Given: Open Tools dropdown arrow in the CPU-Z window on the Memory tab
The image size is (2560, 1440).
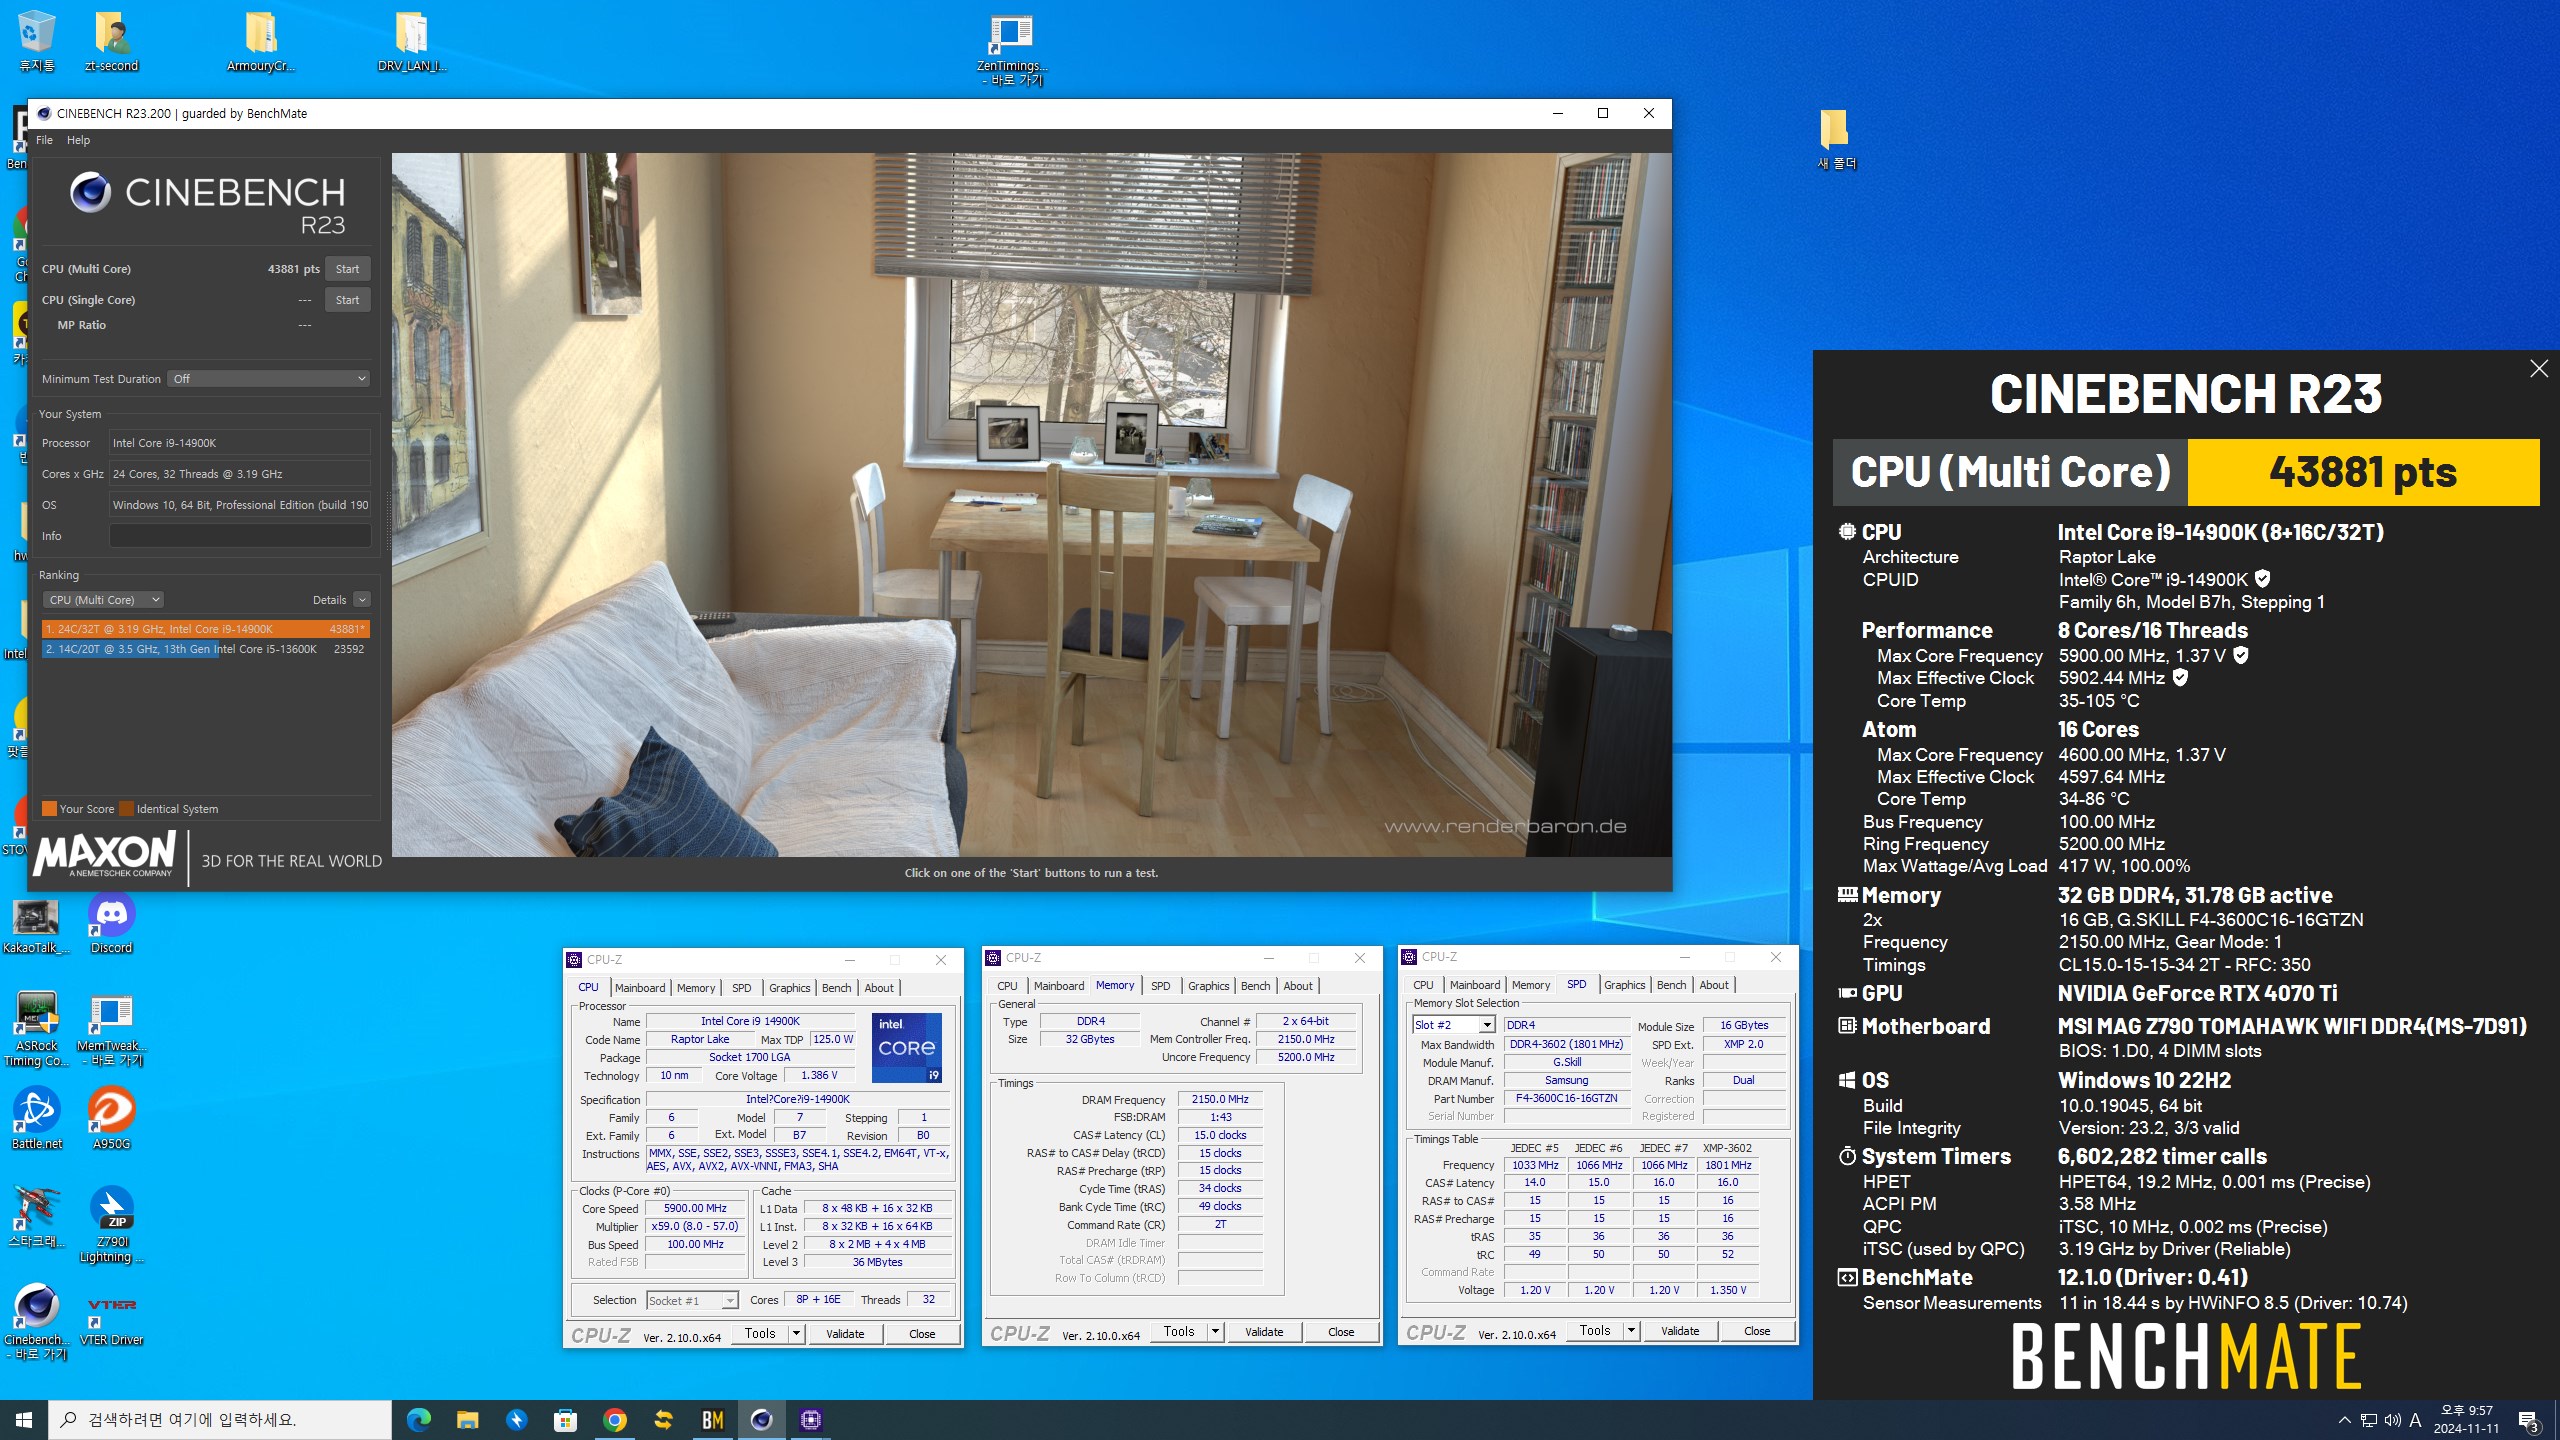Looking at the screenshot, I should click(x=1215, y=1332).
